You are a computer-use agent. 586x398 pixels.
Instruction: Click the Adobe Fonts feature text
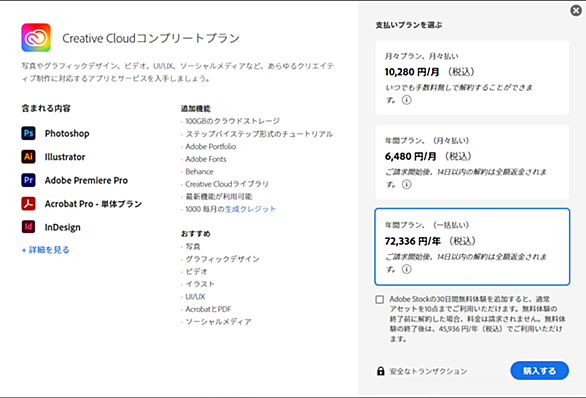206,159
